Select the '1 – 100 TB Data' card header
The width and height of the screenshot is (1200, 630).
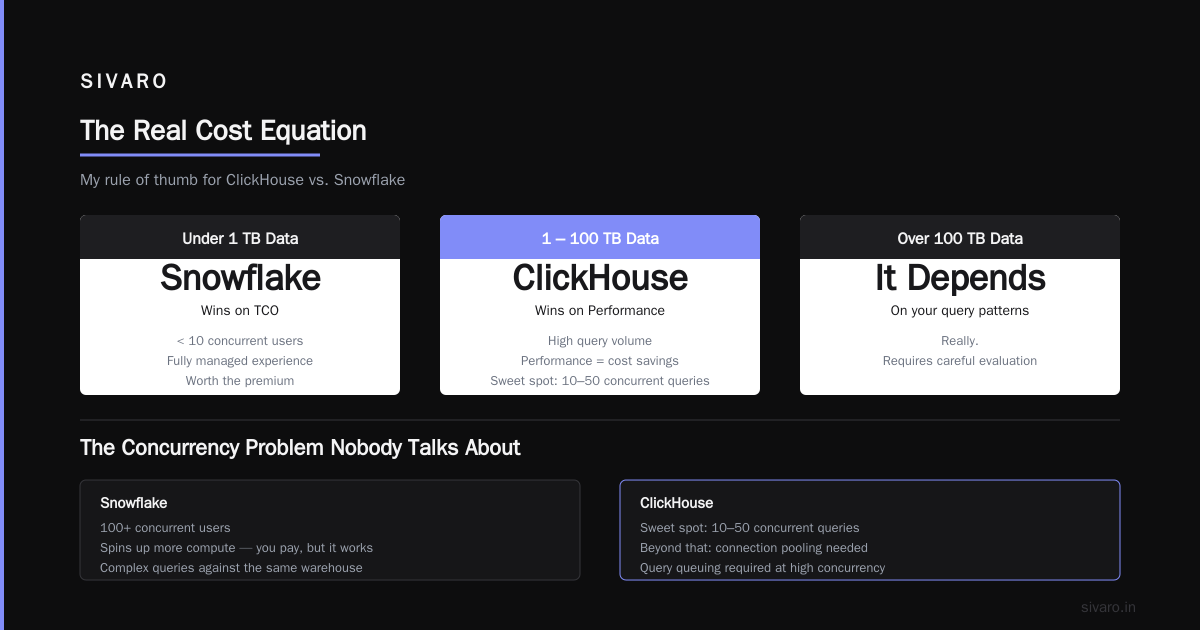click(x=600, y=238)
